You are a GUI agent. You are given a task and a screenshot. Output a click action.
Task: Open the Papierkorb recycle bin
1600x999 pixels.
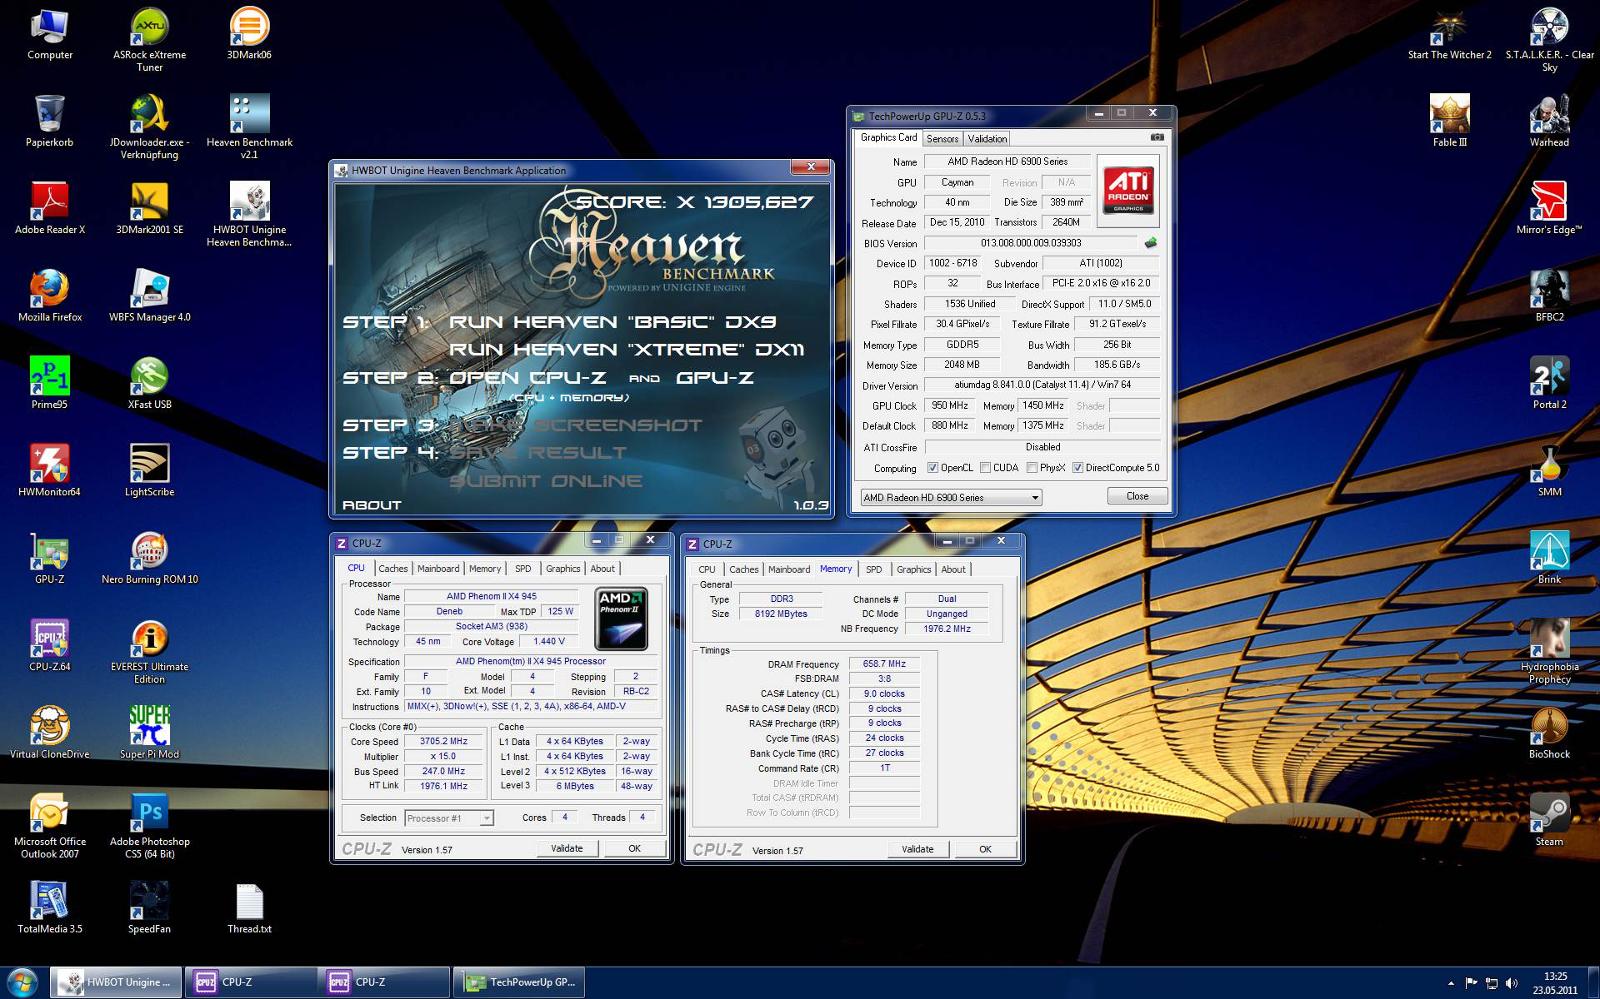49,121
